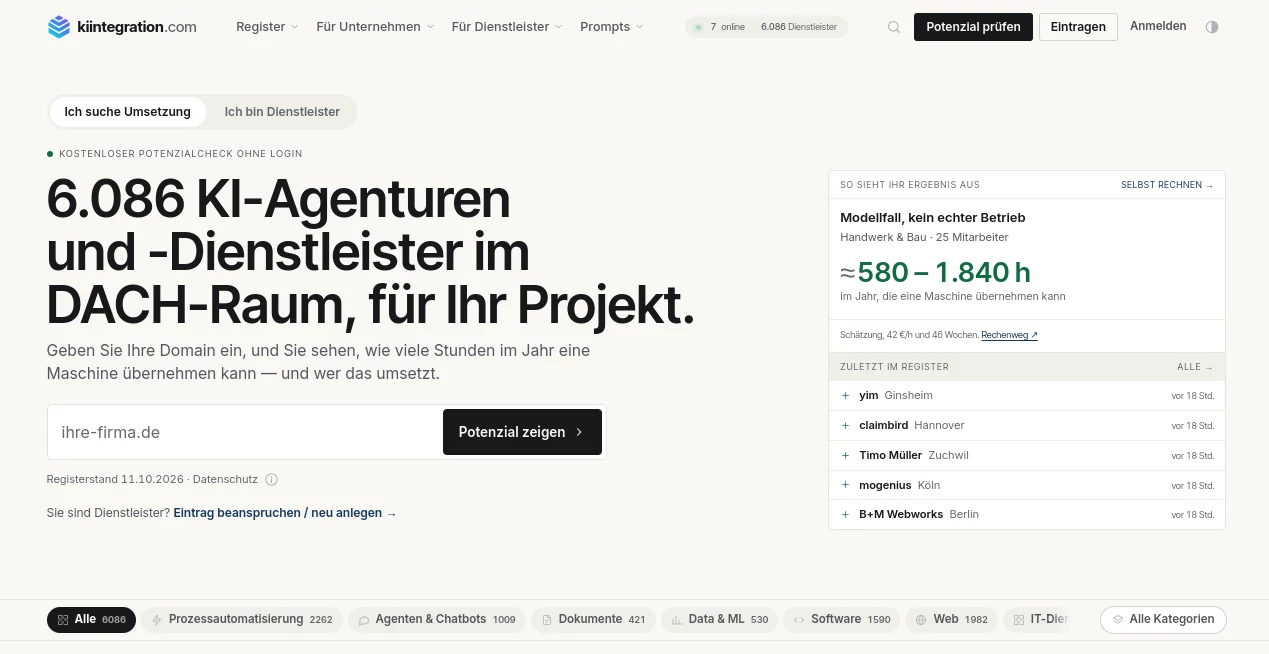This screenshot has width=1269, height=654.
Task: Open the B+M Webworks Berlin entry
Action: point(1027,514)
